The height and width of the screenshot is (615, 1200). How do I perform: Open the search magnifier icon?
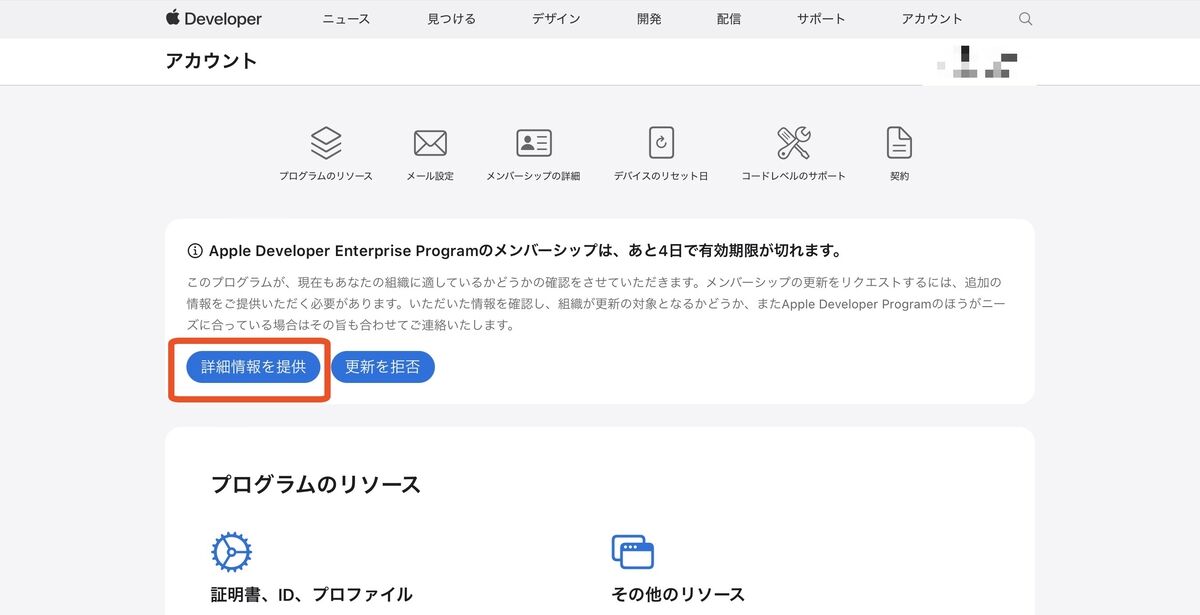click(x=1025, y=19)
